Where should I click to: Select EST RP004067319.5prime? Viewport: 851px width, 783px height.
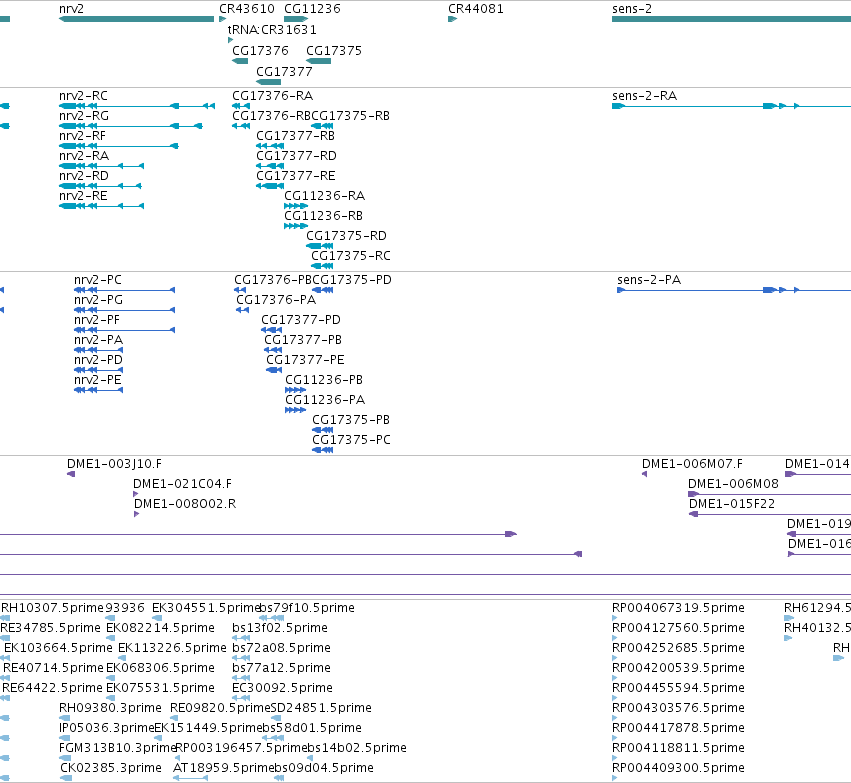[678, 608]
